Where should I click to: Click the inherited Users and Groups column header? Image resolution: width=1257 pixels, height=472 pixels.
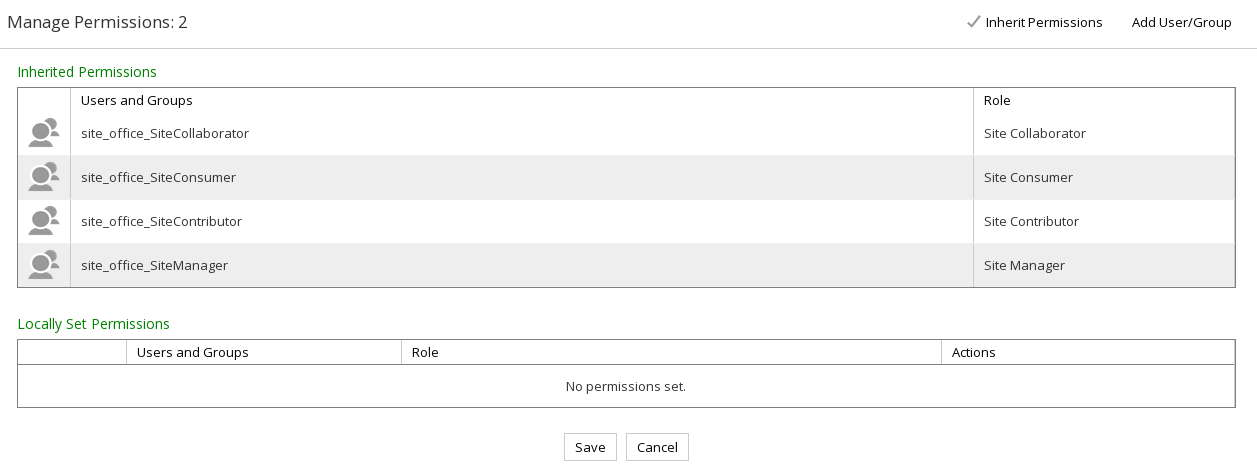[x=136, y=100]
